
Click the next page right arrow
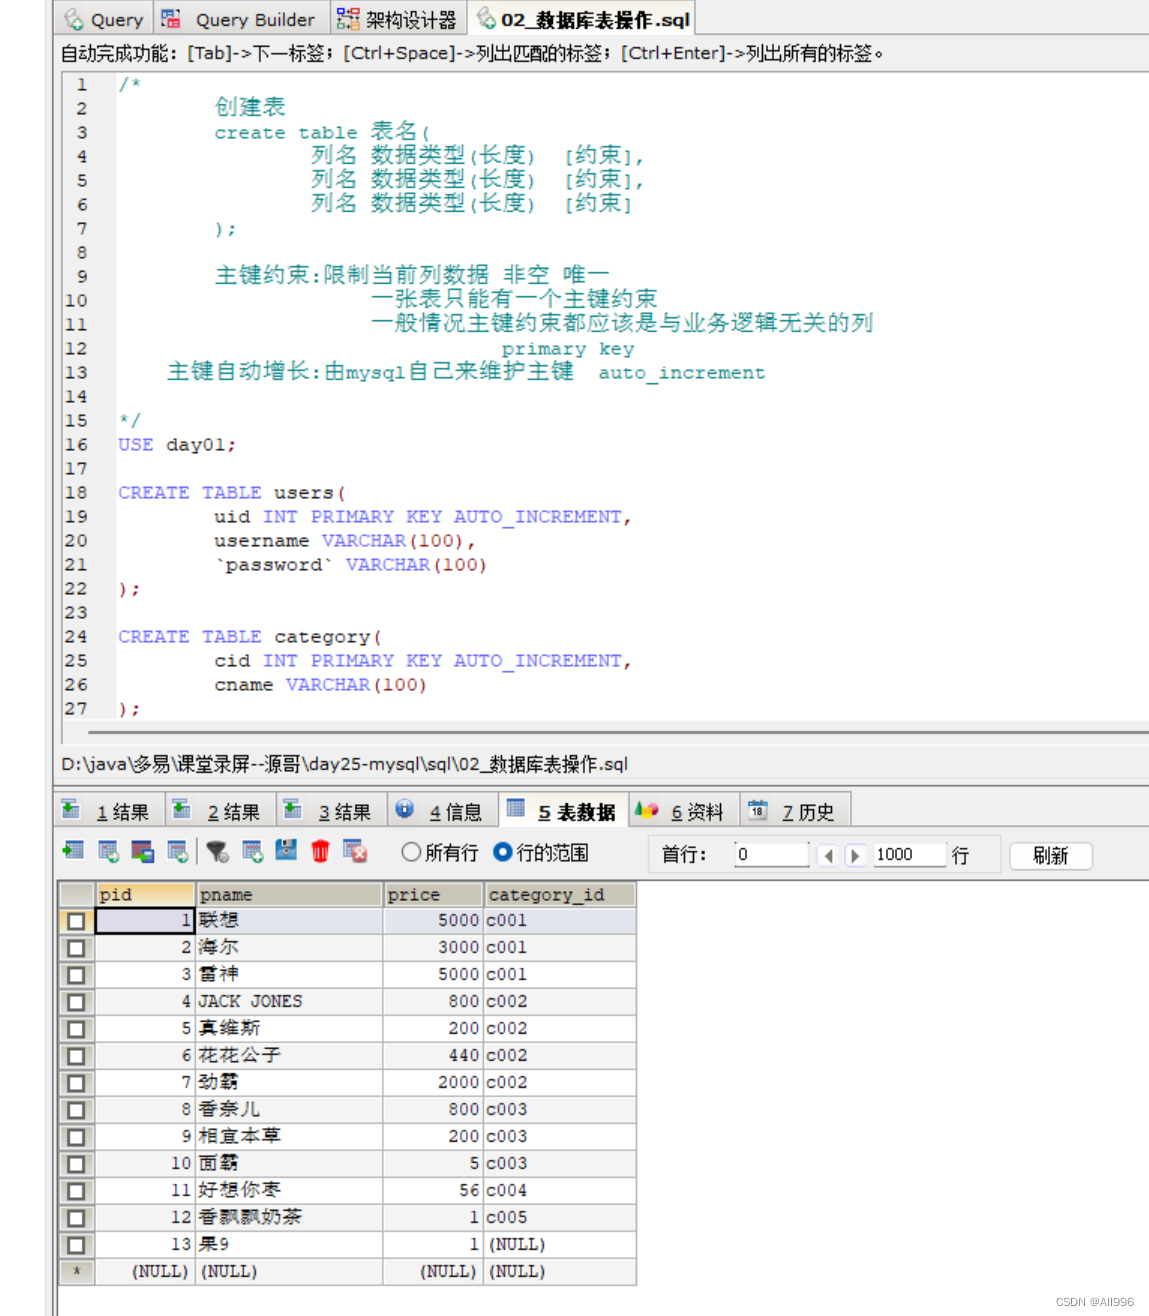855,855
